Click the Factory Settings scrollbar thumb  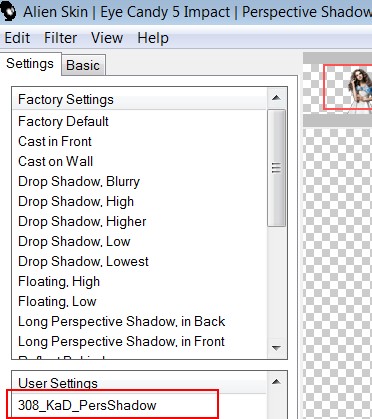pyautogui.click(x=276, y=168)
